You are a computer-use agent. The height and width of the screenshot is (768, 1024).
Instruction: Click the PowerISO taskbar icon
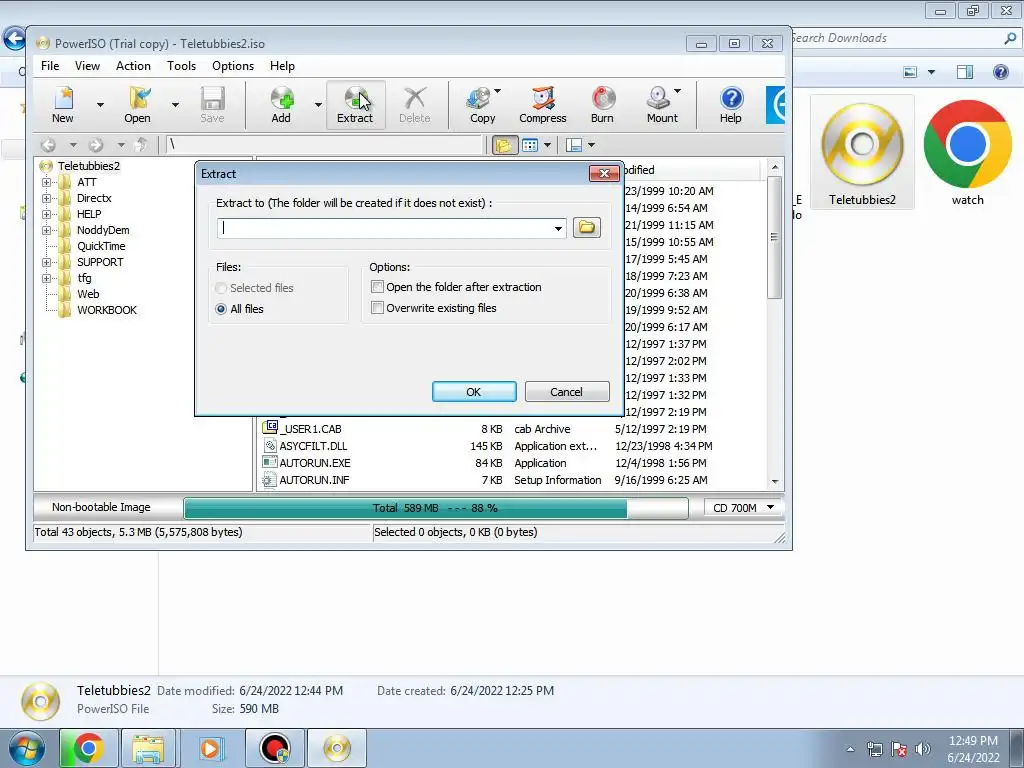(x=337, y=748)
